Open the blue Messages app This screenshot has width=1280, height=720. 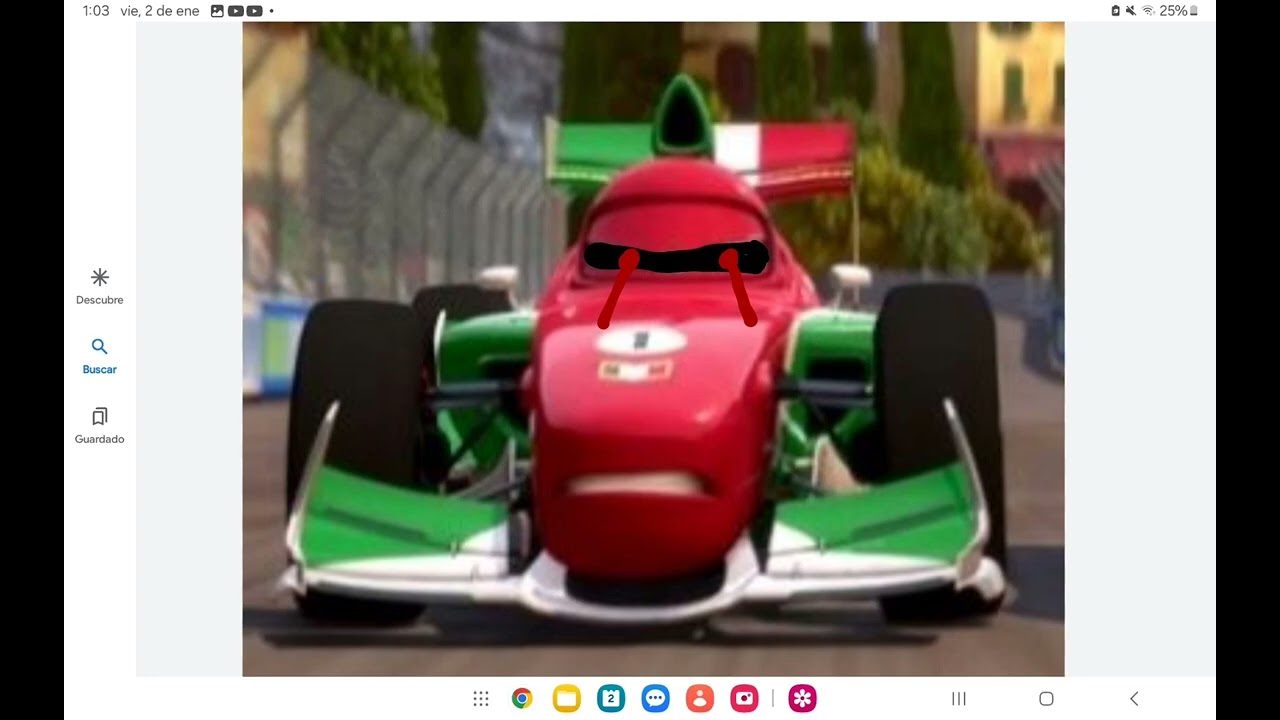click(x=655, y=699)
